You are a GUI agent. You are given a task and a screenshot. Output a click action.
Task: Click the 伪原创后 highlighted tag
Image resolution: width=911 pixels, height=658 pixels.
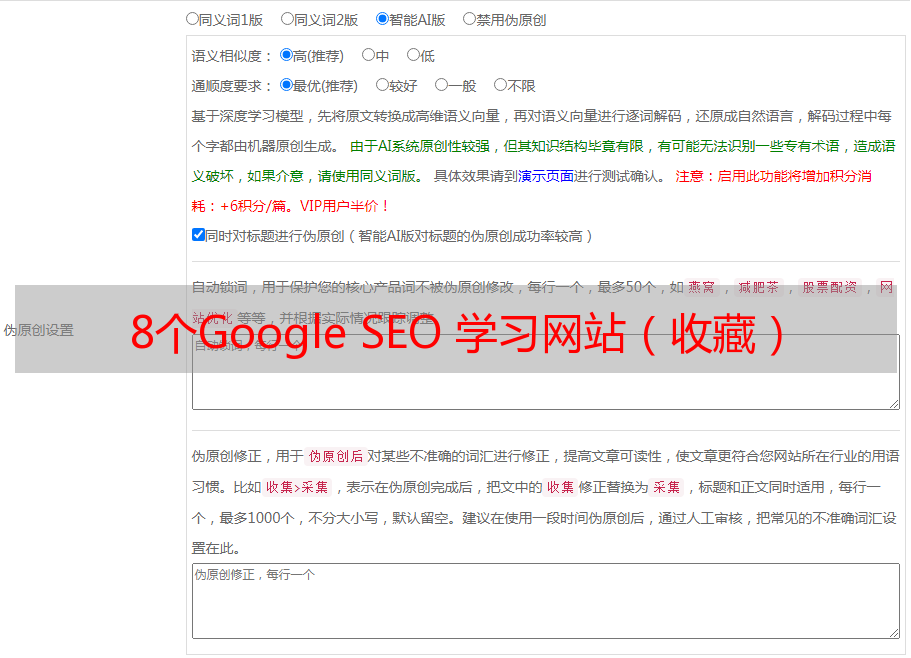coord(336,456)
